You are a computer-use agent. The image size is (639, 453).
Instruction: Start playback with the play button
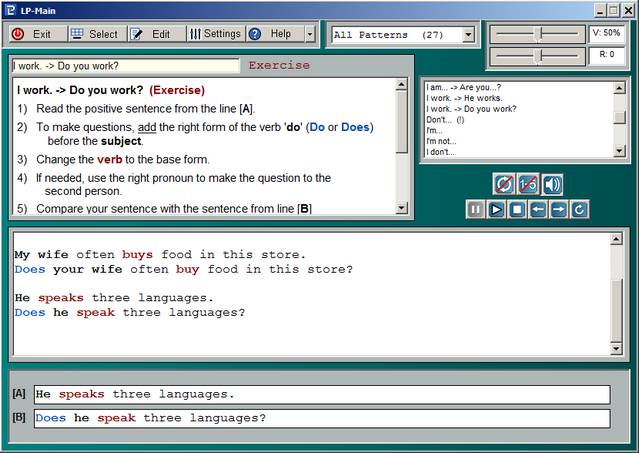coord(496,210)
